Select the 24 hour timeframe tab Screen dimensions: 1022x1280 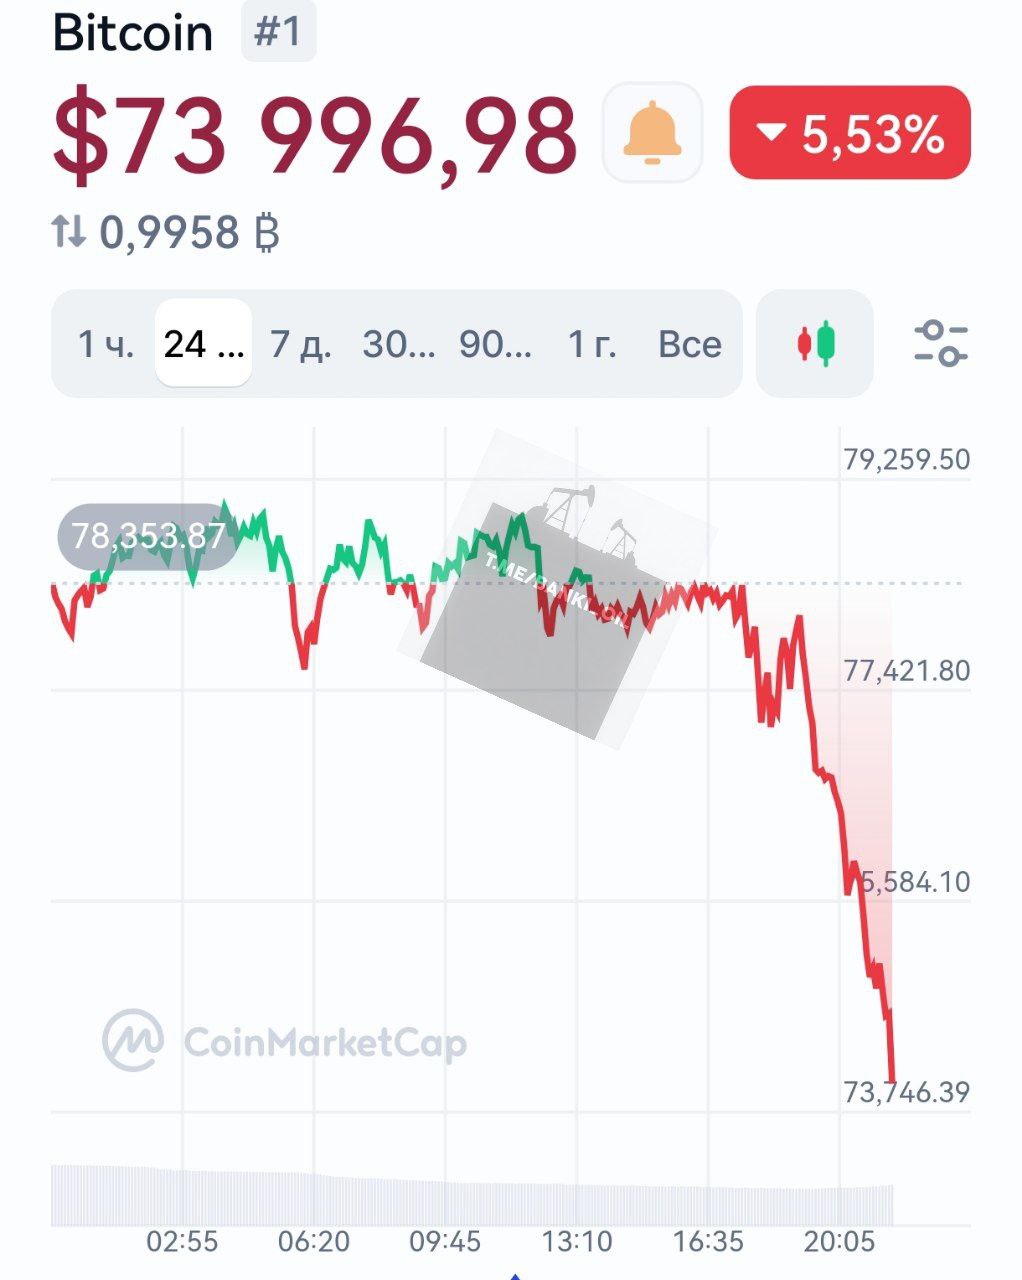click(203, 344)
